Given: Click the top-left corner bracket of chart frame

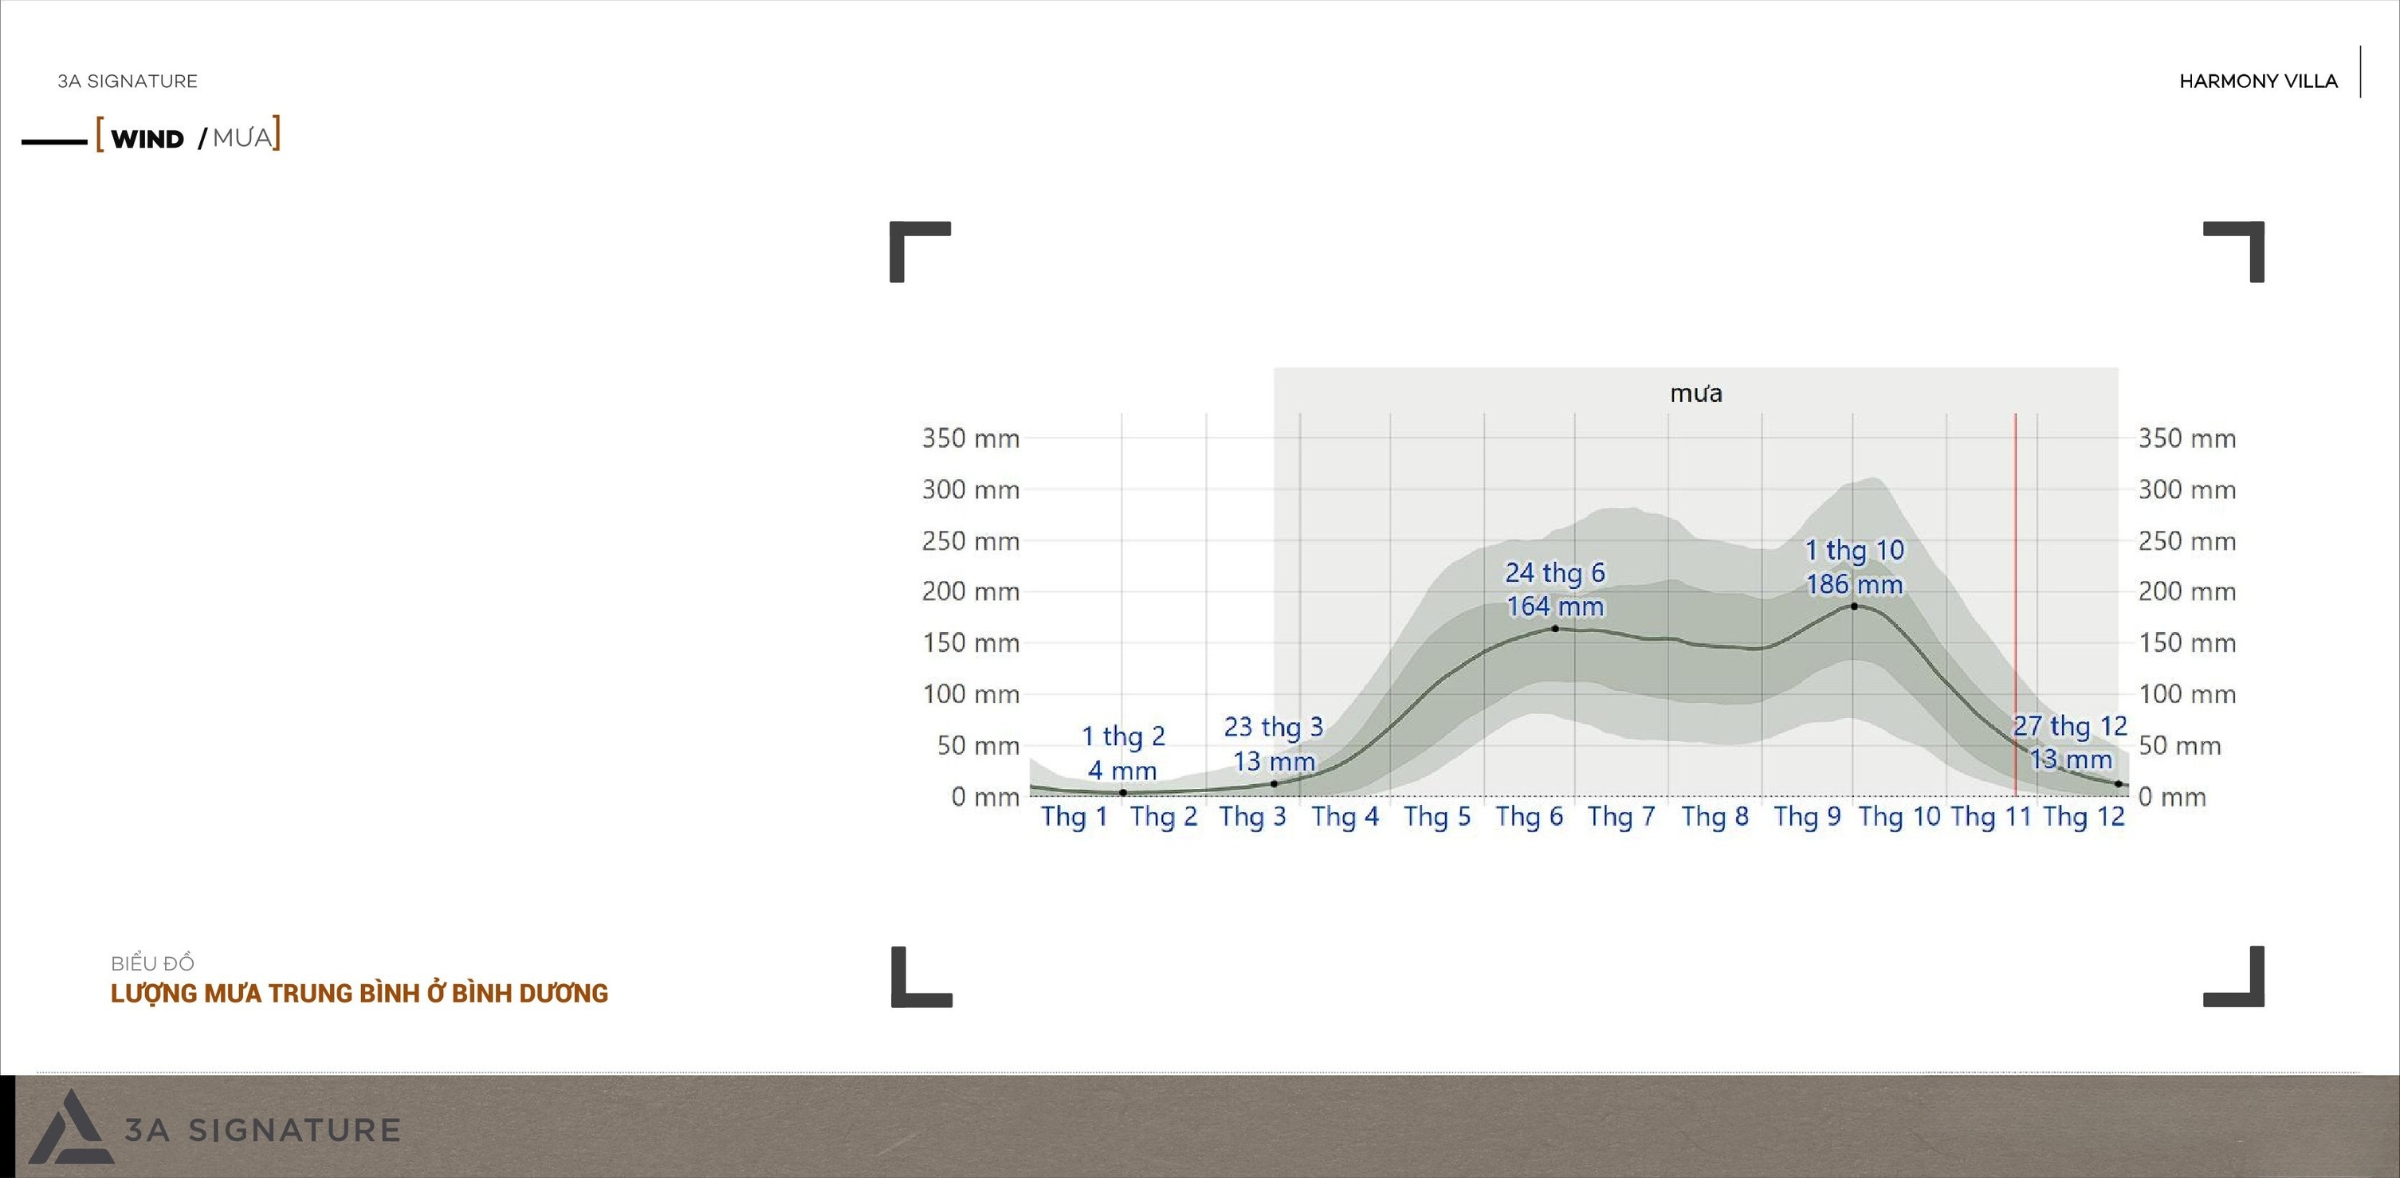Looking at the screenshot, I should [x=919, y=252].
